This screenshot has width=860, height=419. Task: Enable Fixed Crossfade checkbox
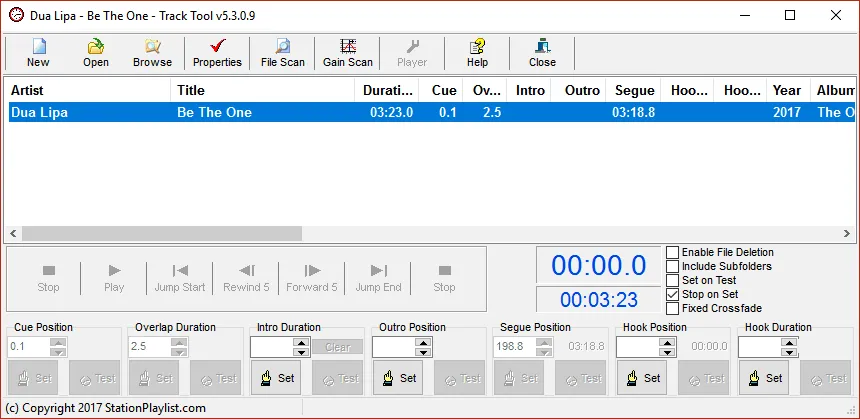point(672,308)
